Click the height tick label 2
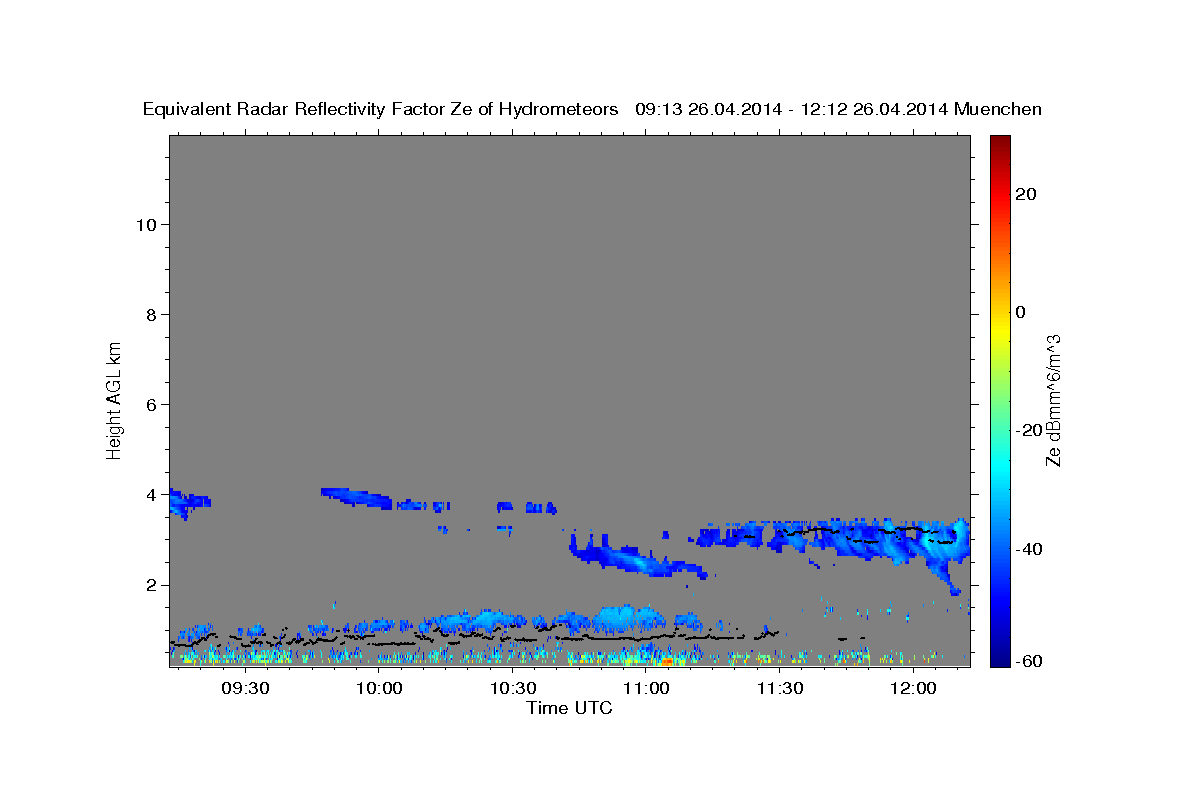1200x800 pixels. point(149,585)
